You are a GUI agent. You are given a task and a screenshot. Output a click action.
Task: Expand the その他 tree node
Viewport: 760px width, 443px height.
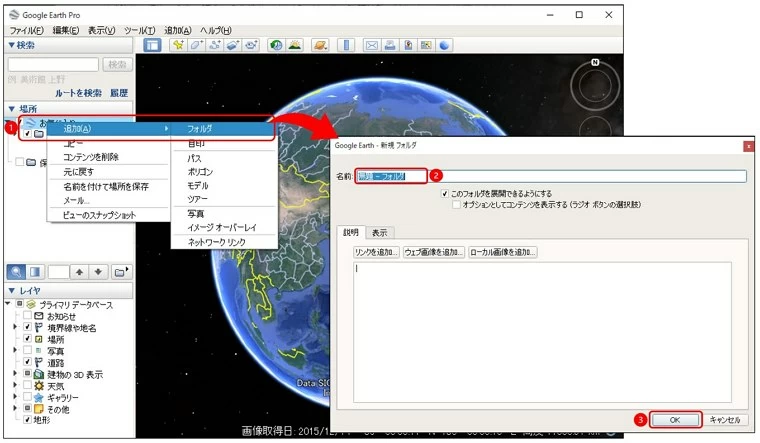pyautogui.click(x=16, y=409)
